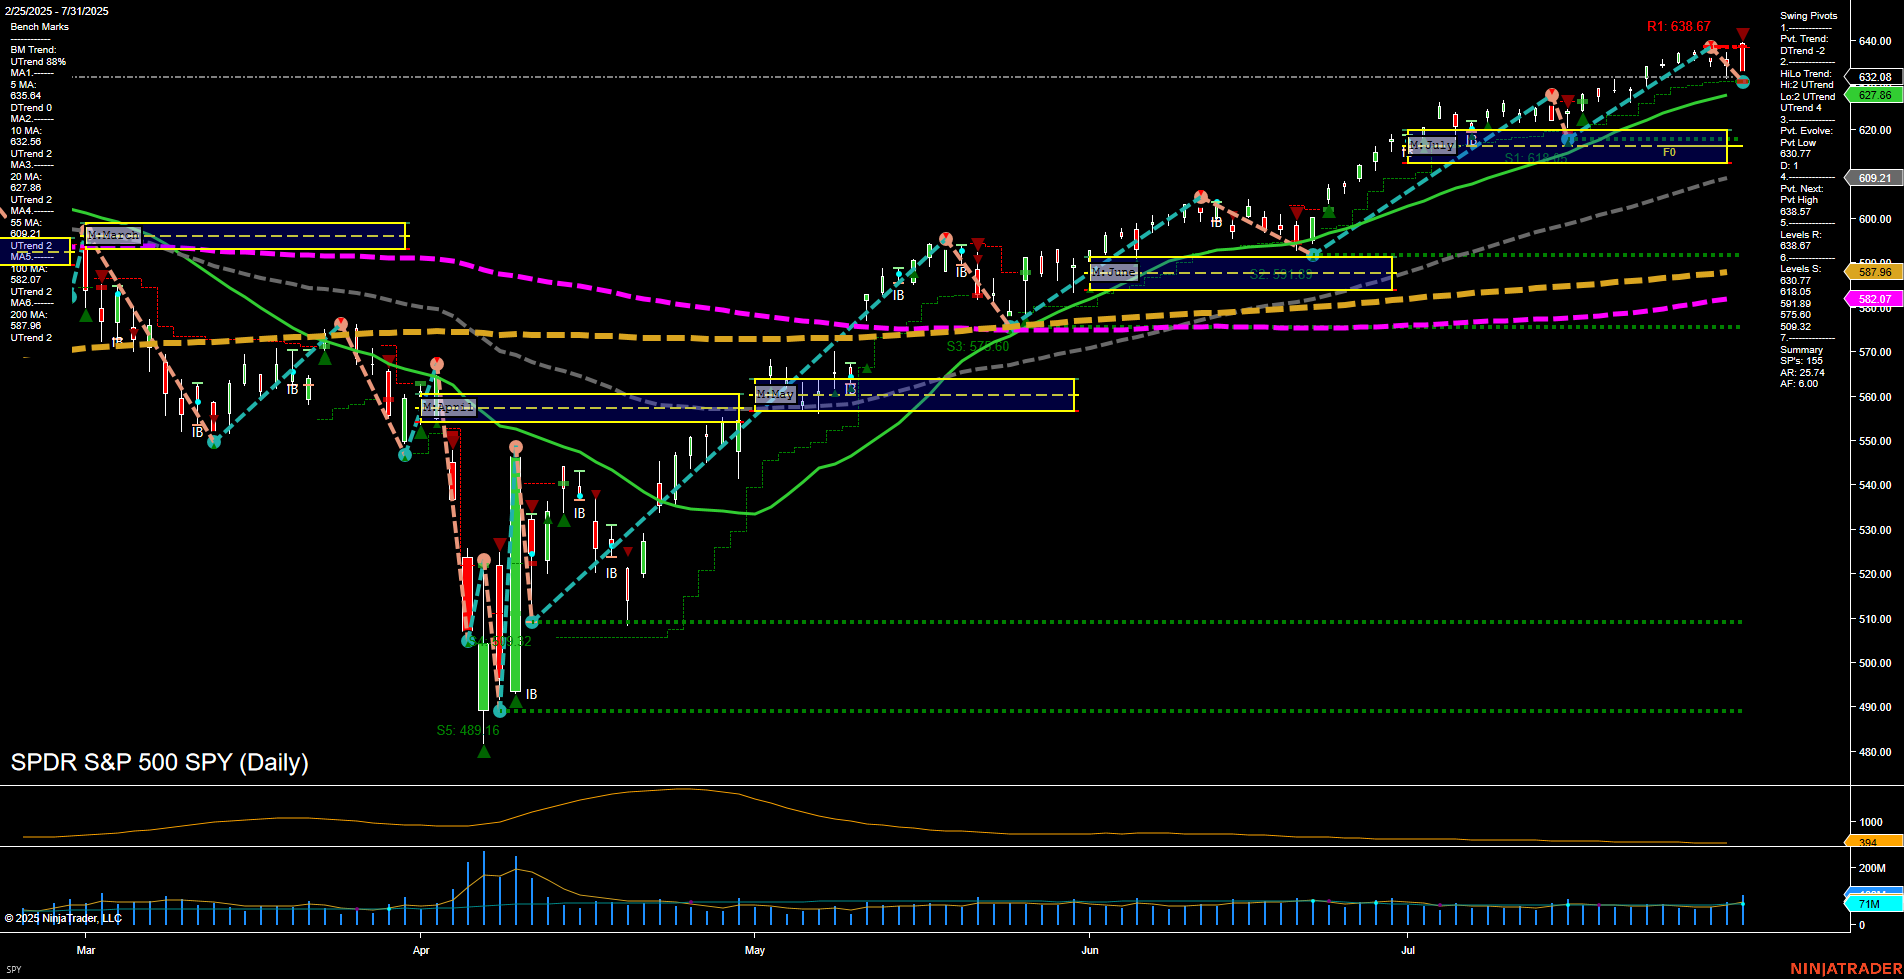The image size is (1904, 979).
Task: Click the 10 MA: label
Action: [x=26, y=131]
